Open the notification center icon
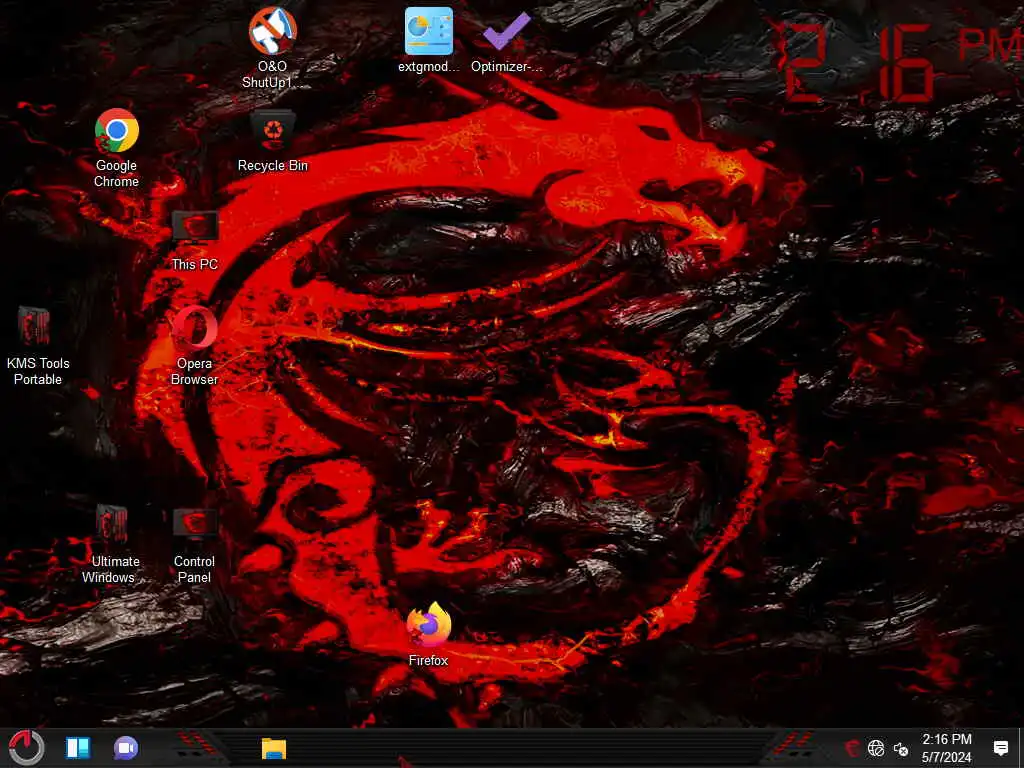 [x=1000, y=748]
